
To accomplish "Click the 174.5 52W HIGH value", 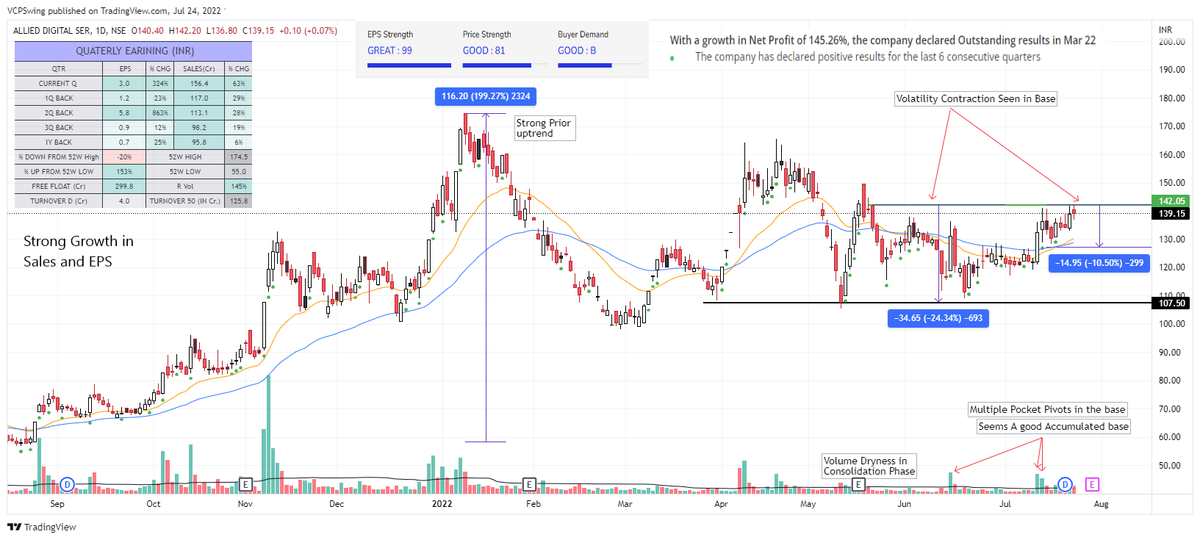I will pos(238,157).
